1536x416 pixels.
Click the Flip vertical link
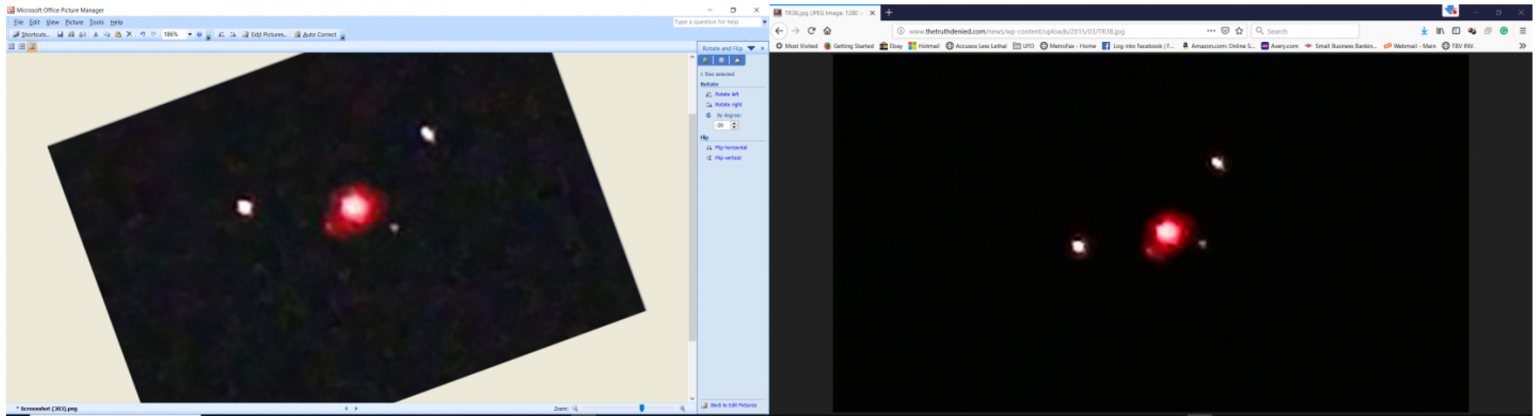pyautogui.click(x=728, y=158)
